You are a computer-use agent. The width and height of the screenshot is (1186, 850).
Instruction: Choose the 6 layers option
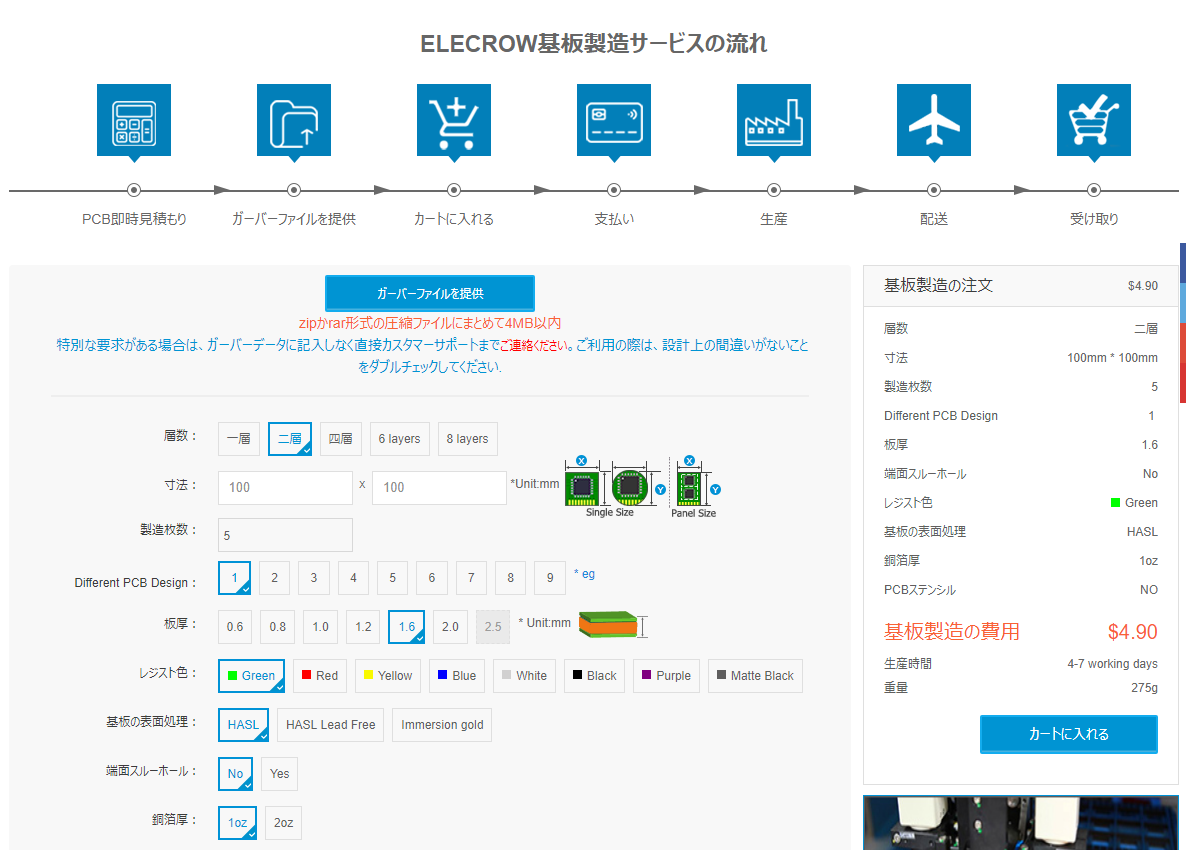tap(399, 439)
